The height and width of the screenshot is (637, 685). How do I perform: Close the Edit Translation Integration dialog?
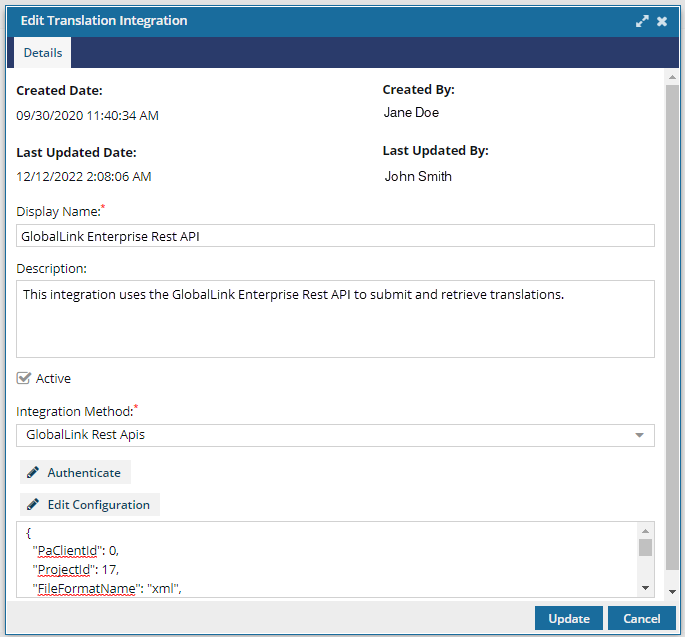point(662,21)
